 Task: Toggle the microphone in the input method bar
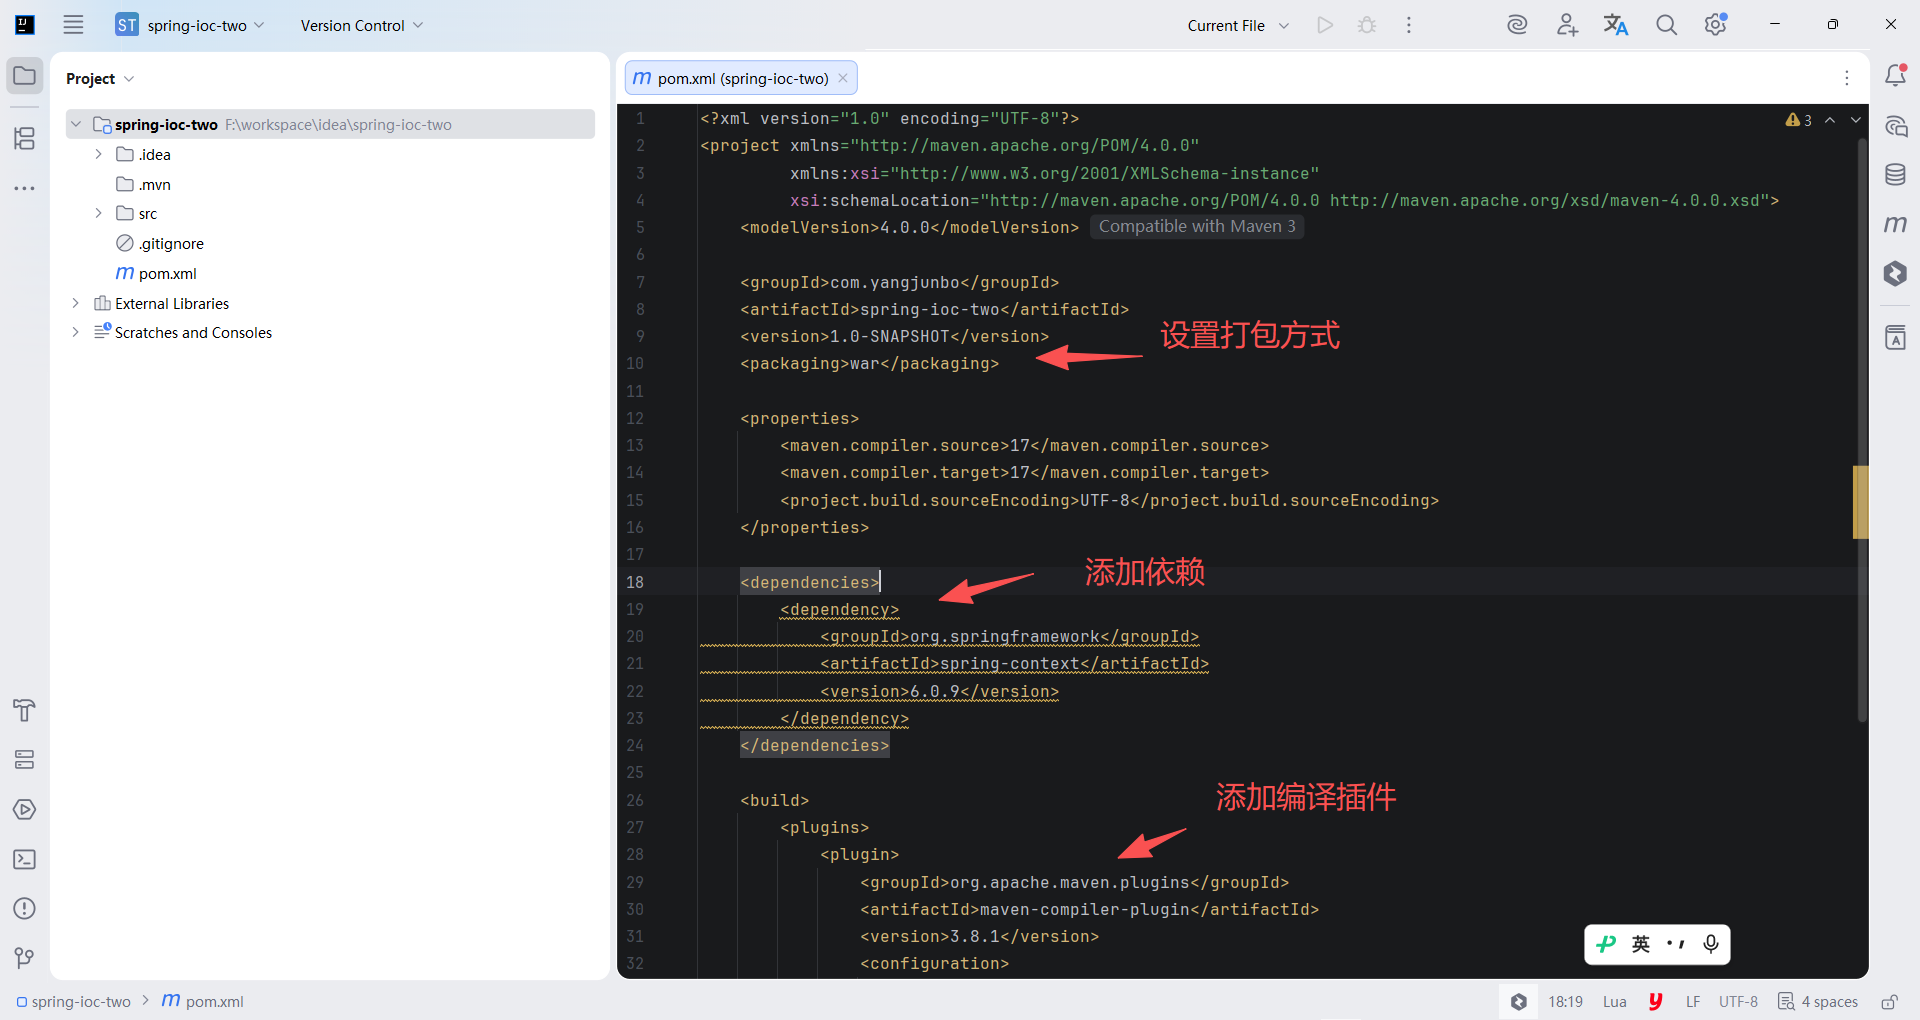coord(1711,944)
